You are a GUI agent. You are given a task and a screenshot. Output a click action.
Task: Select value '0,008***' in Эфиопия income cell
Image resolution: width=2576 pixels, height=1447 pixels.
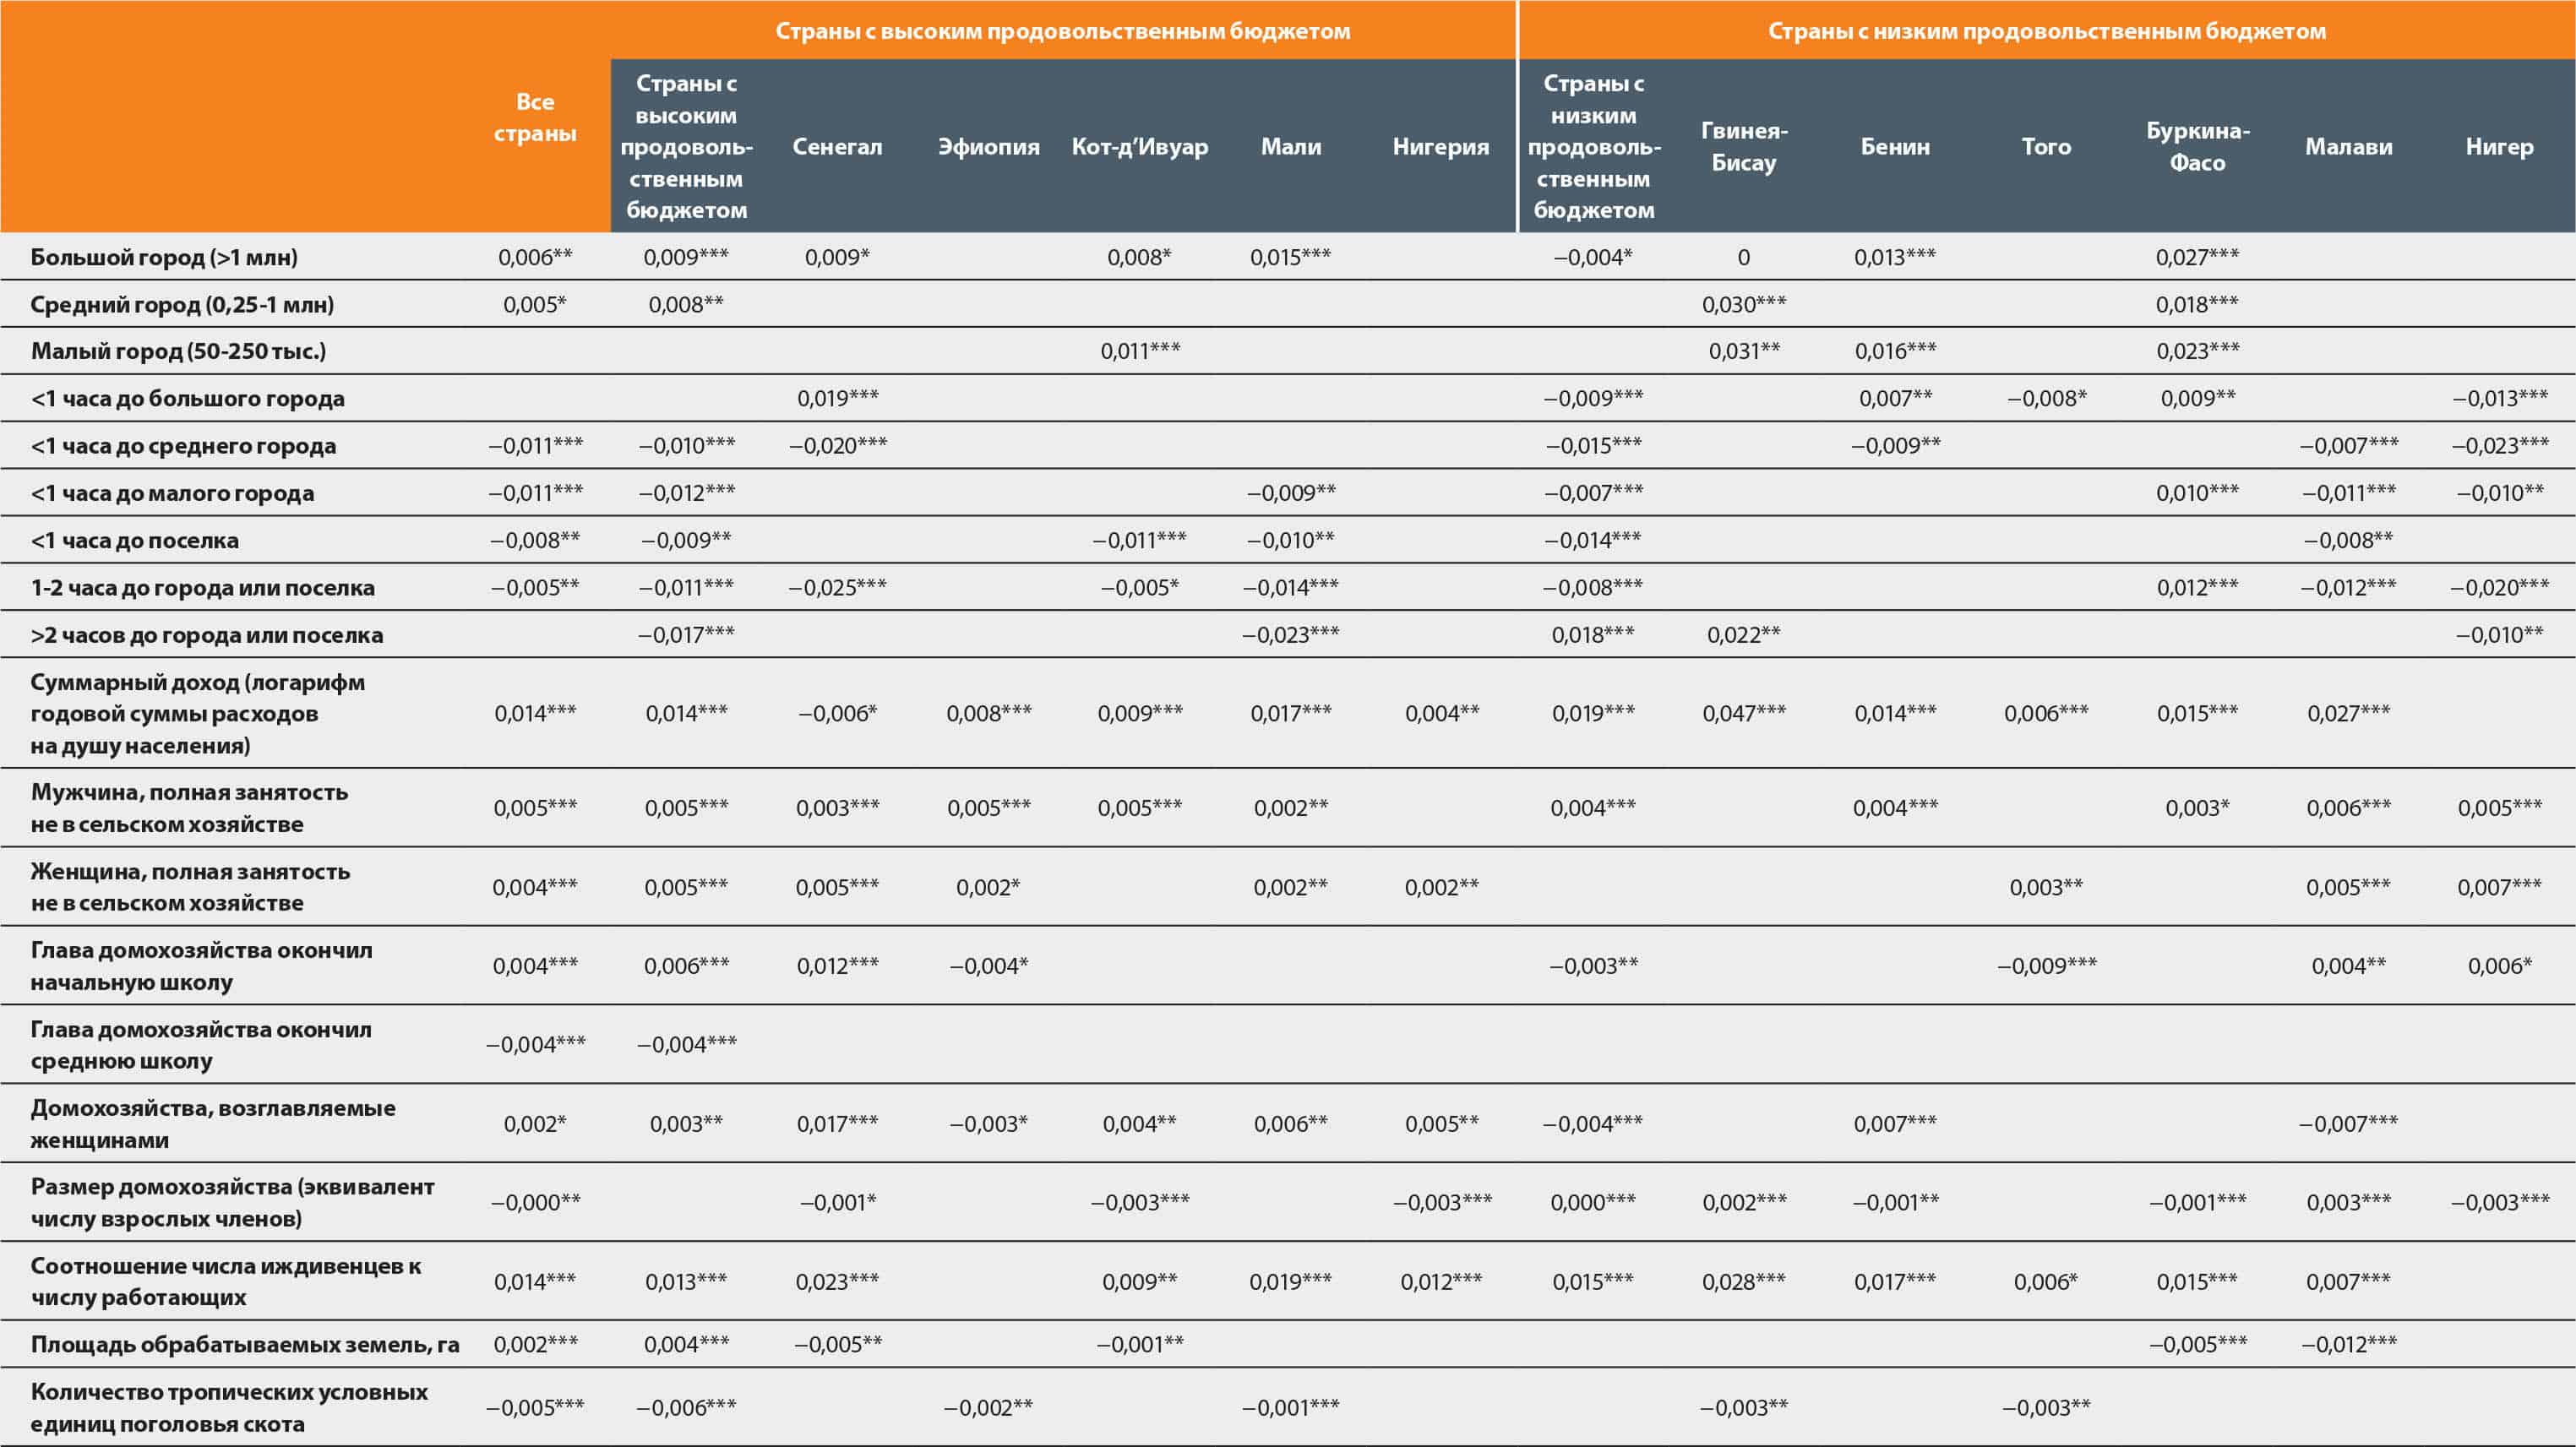[x=988, y=713]
